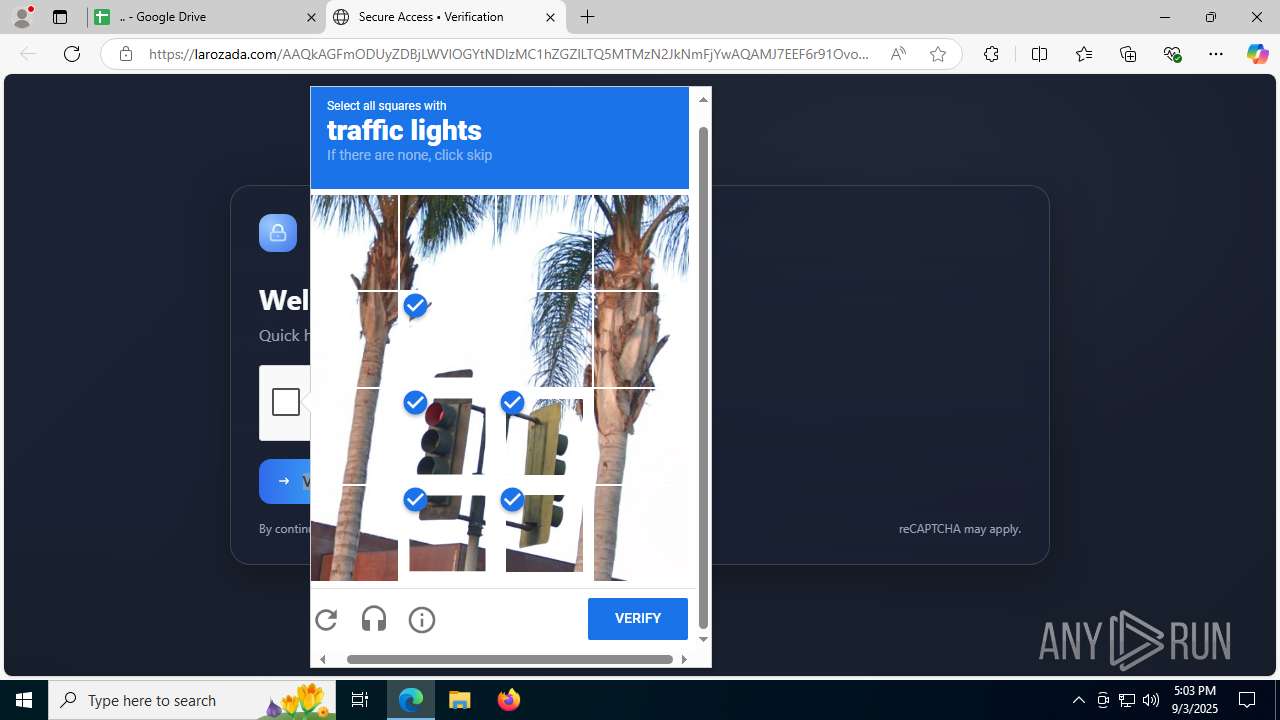
Task: Open the Edge profile menu
Action: pyautogui.click(x=22, y=17)
